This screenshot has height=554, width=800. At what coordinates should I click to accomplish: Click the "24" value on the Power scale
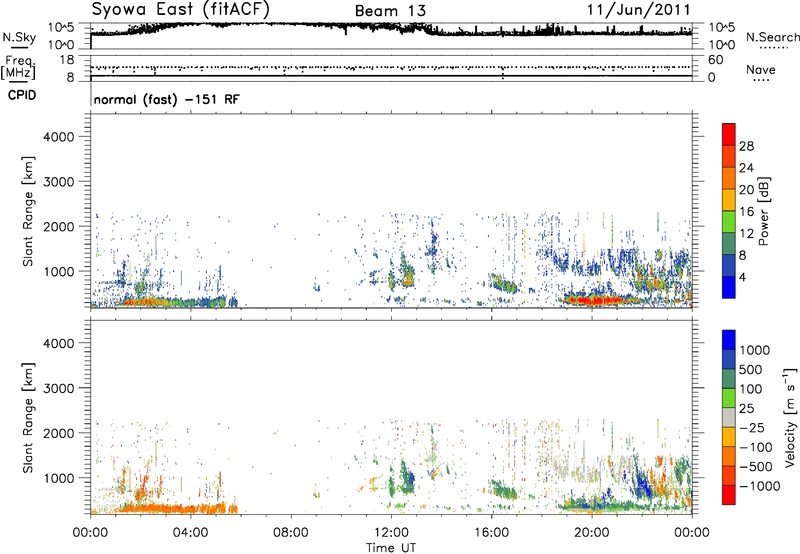pos(746,168)
